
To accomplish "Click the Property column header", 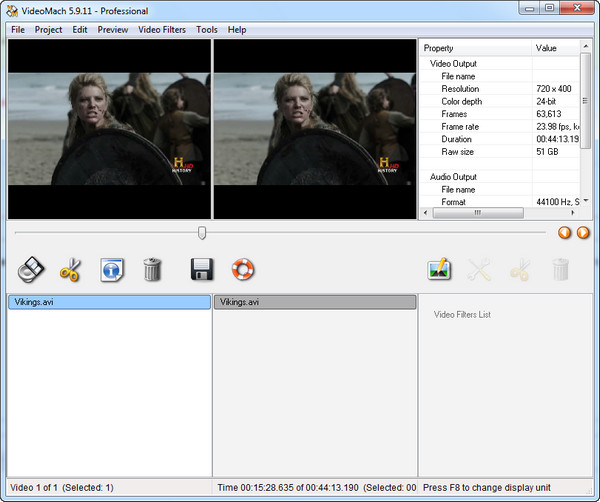I will [475, 48].
